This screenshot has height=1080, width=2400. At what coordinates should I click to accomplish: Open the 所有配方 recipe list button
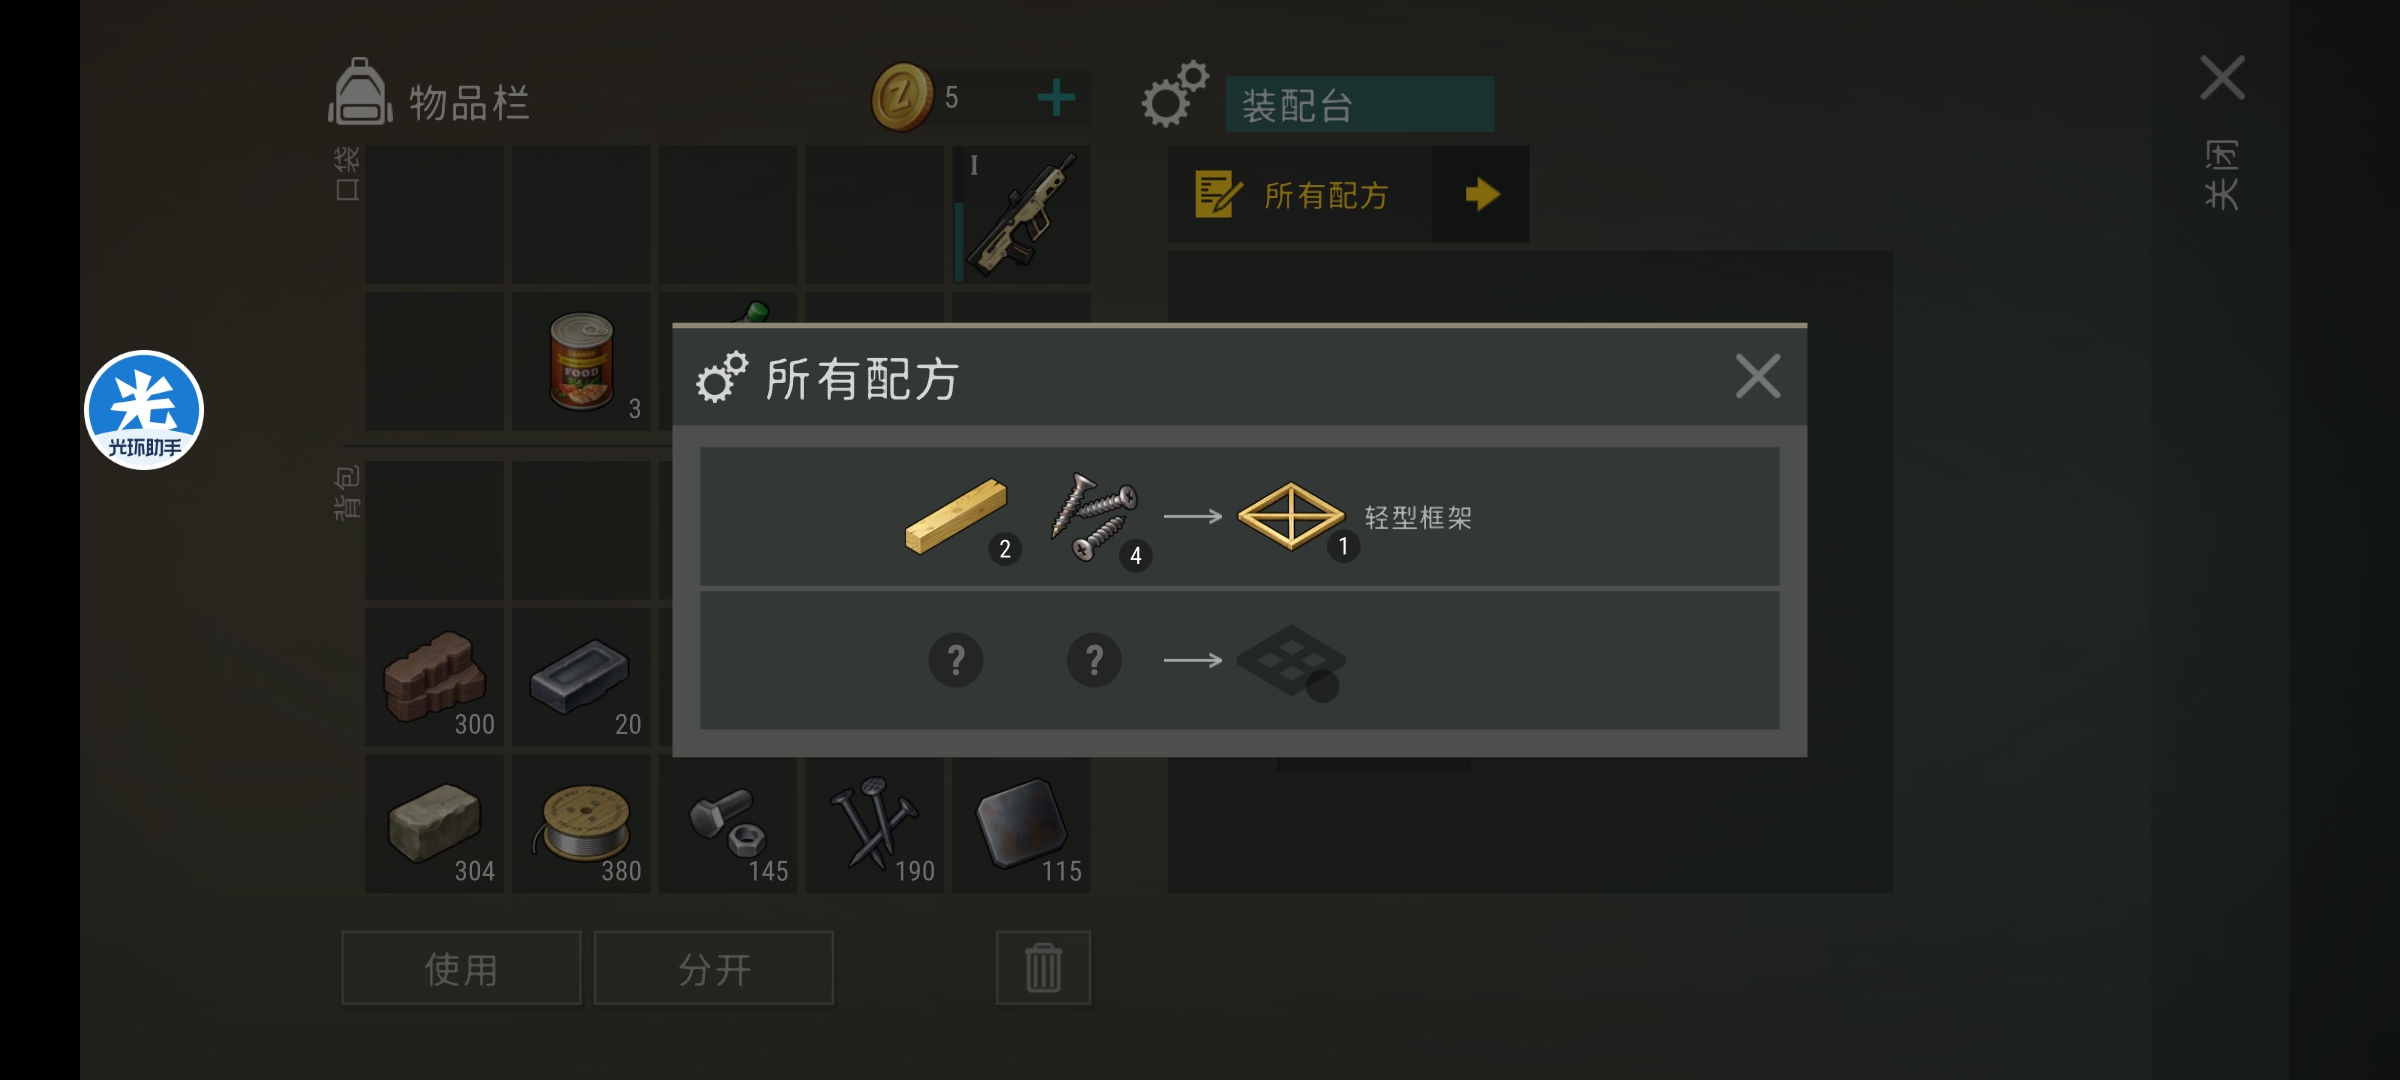point(1301,194)
